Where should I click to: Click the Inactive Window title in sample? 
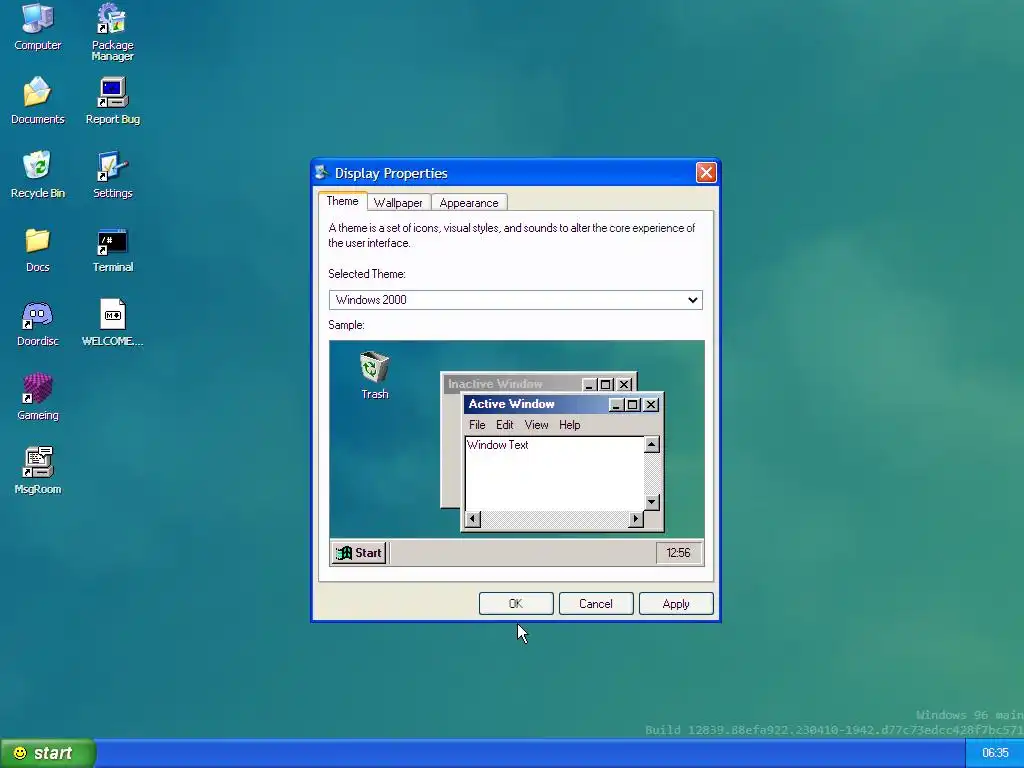[495, 384]
